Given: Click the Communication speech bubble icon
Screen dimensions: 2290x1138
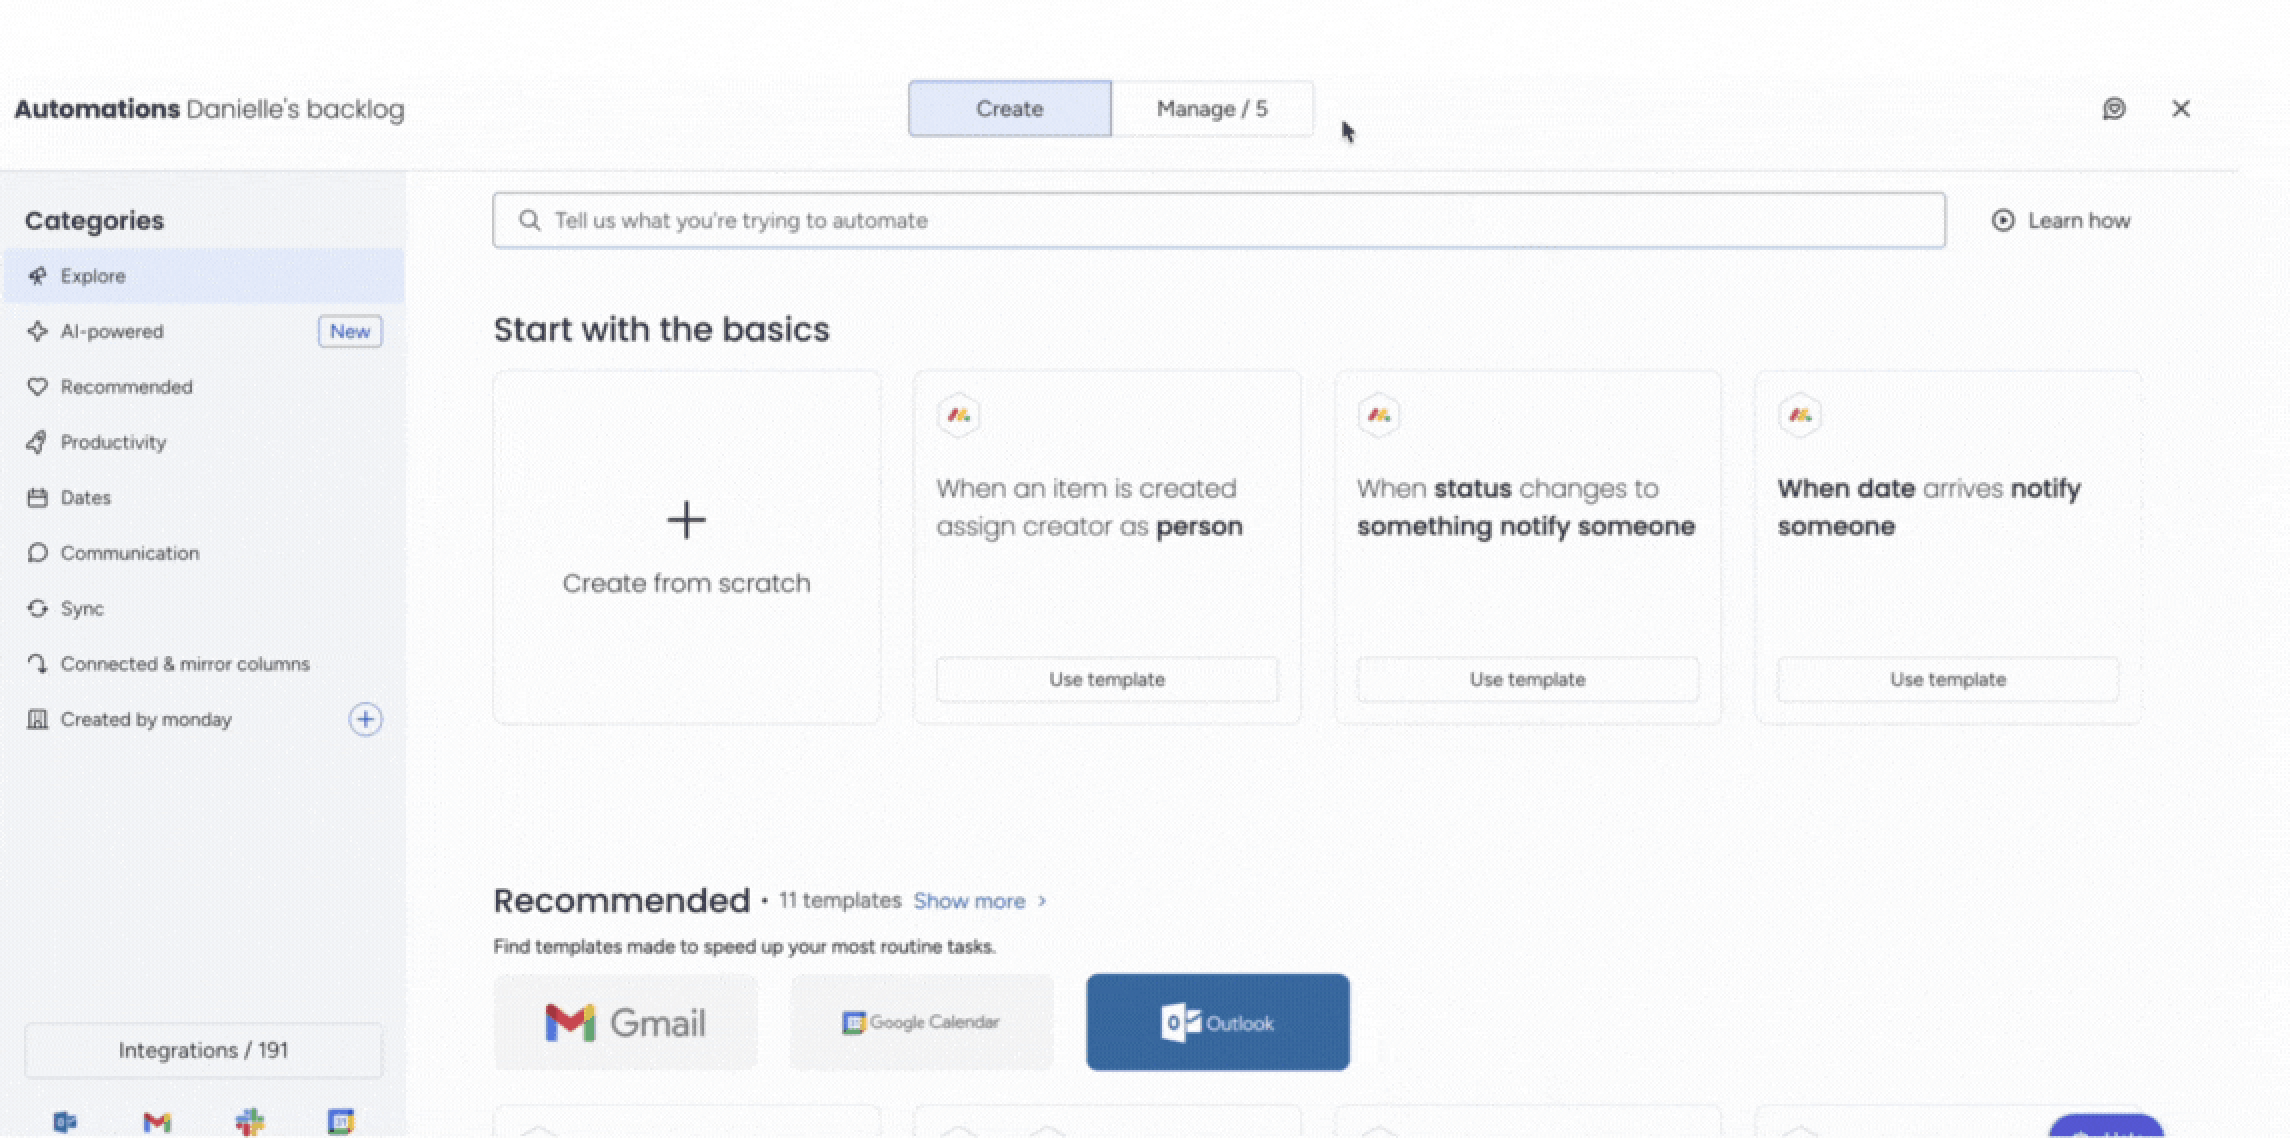Looking at the screenshot, I should 38,552.
